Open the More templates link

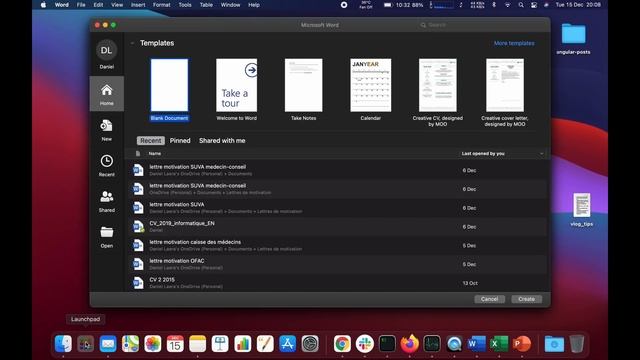click(x=514, y=43)
